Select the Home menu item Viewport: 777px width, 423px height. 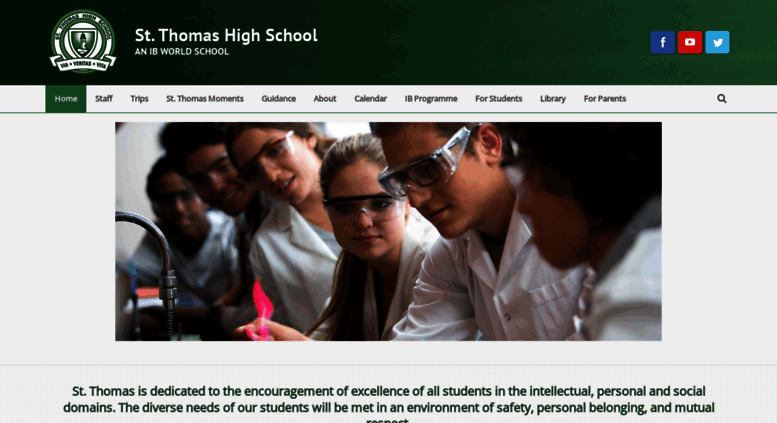(x=66, y=99)
